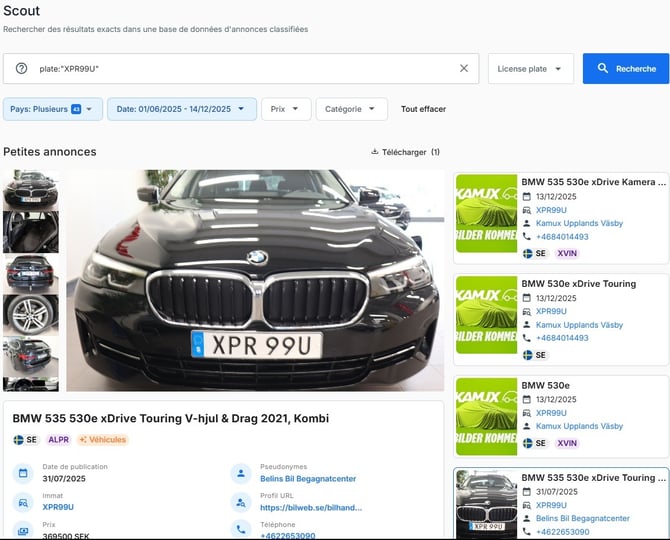Click the profile search icon beside Profil URL
670x540 pixels.
[241, 502]
